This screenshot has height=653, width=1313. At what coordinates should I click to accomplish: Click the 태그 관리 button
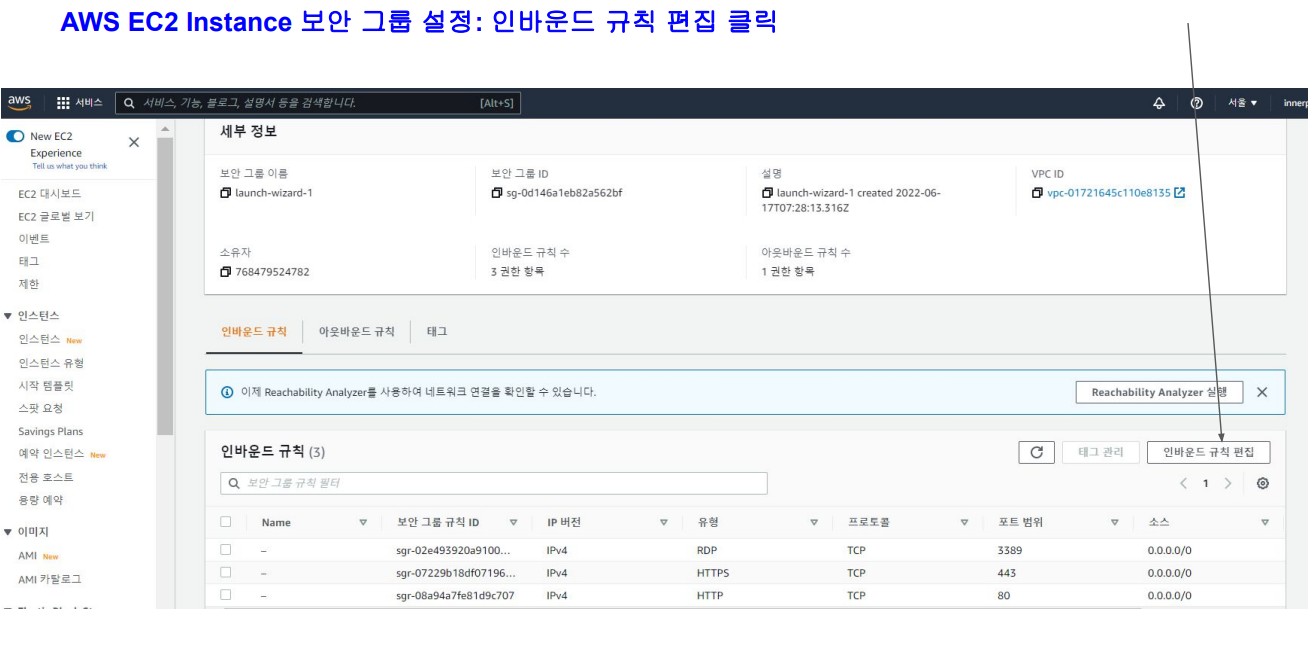(1099, 453)
